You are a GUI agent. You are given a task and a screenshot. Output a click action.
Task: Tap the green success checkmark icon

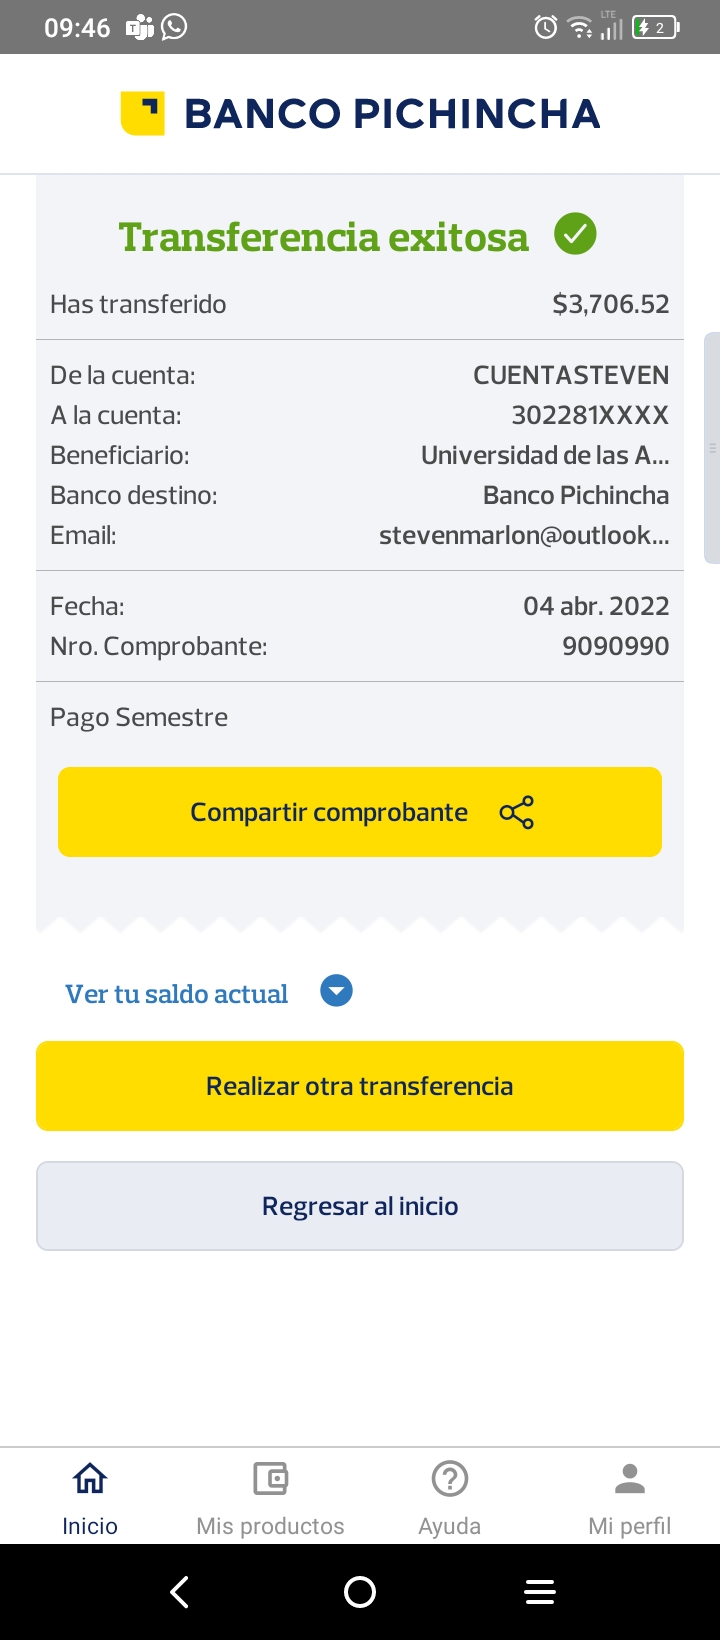point(575,235)
